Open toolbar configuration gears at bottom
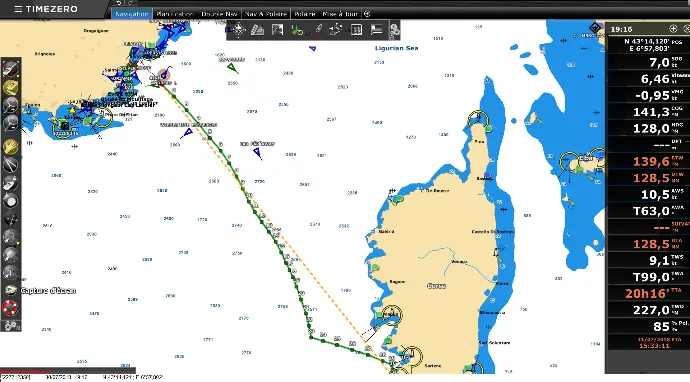690x382 pixels. click(x=11, y=326)
